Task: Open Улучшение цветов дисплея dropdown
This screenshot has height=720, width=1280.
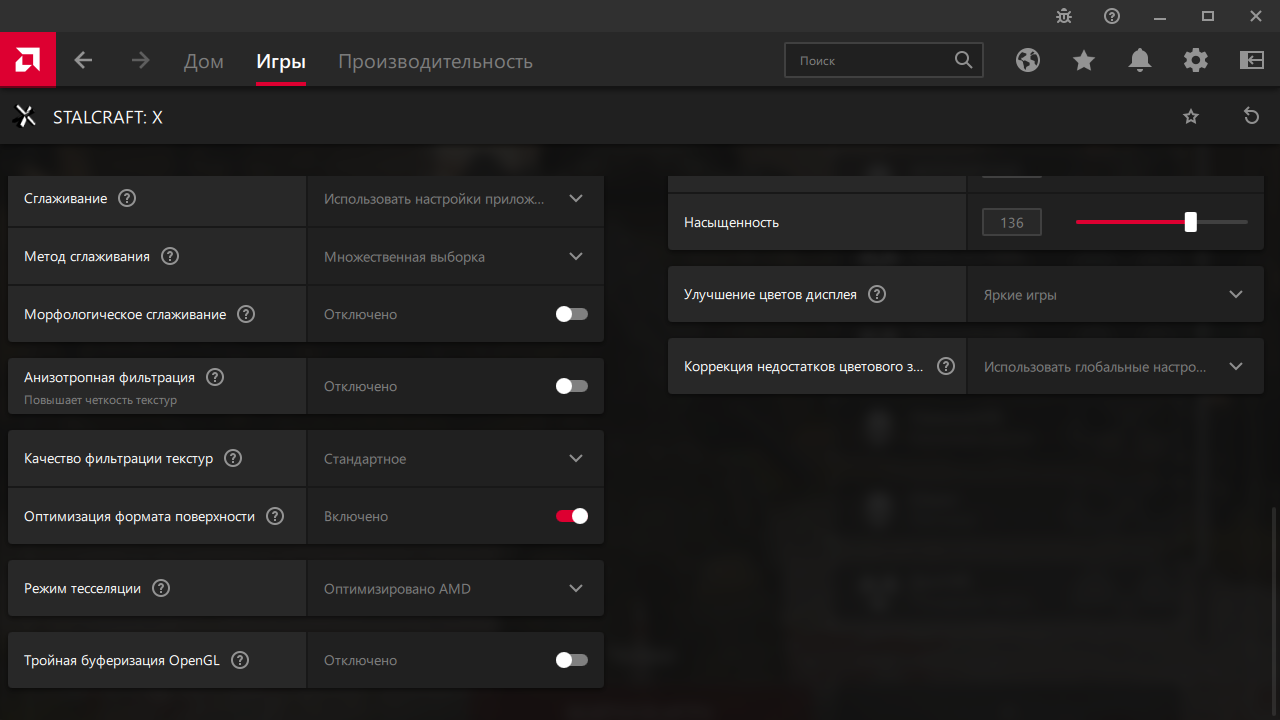Action: [1116, 294]
